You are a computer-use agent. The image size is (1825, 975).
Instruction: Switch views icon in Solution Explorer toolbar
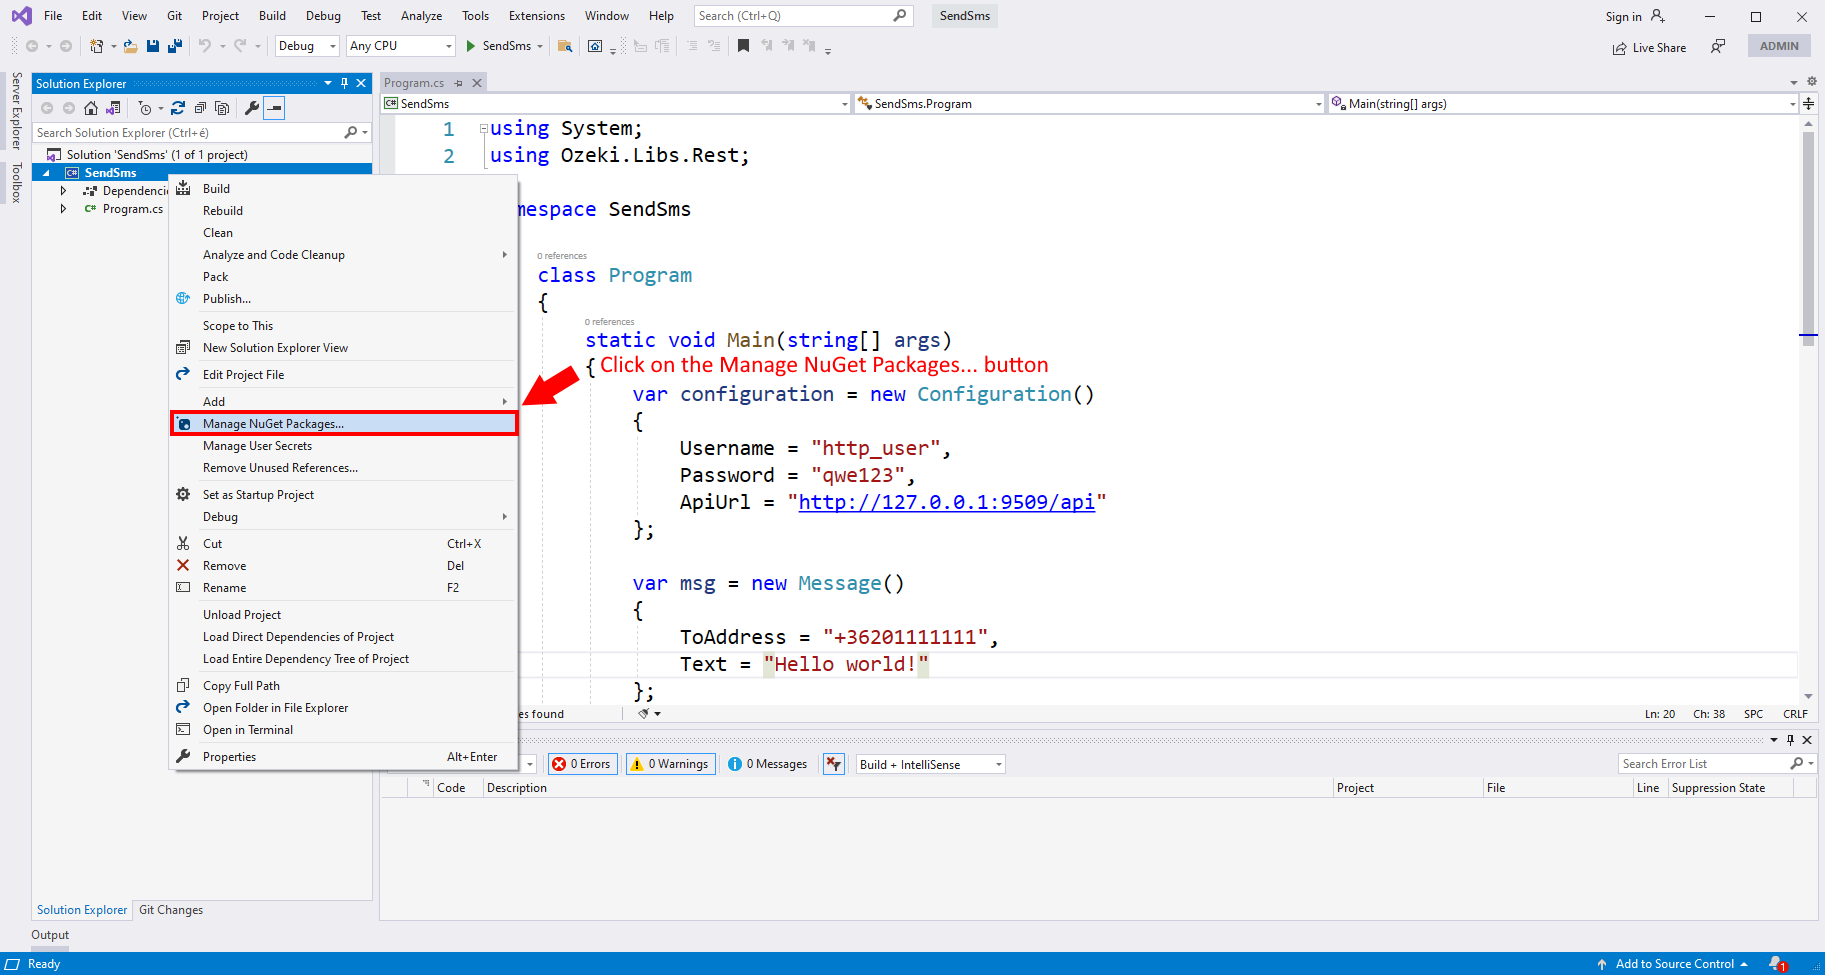(x=113, y=108)
